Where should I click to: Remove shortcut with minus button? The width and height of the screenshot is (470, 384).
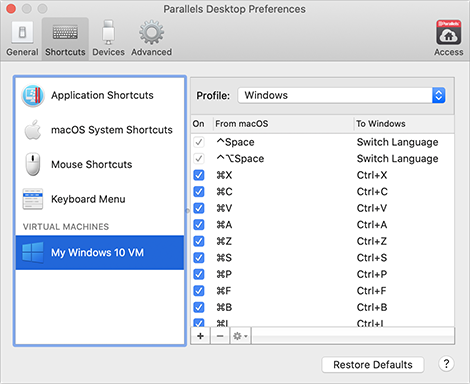point(220,336)
